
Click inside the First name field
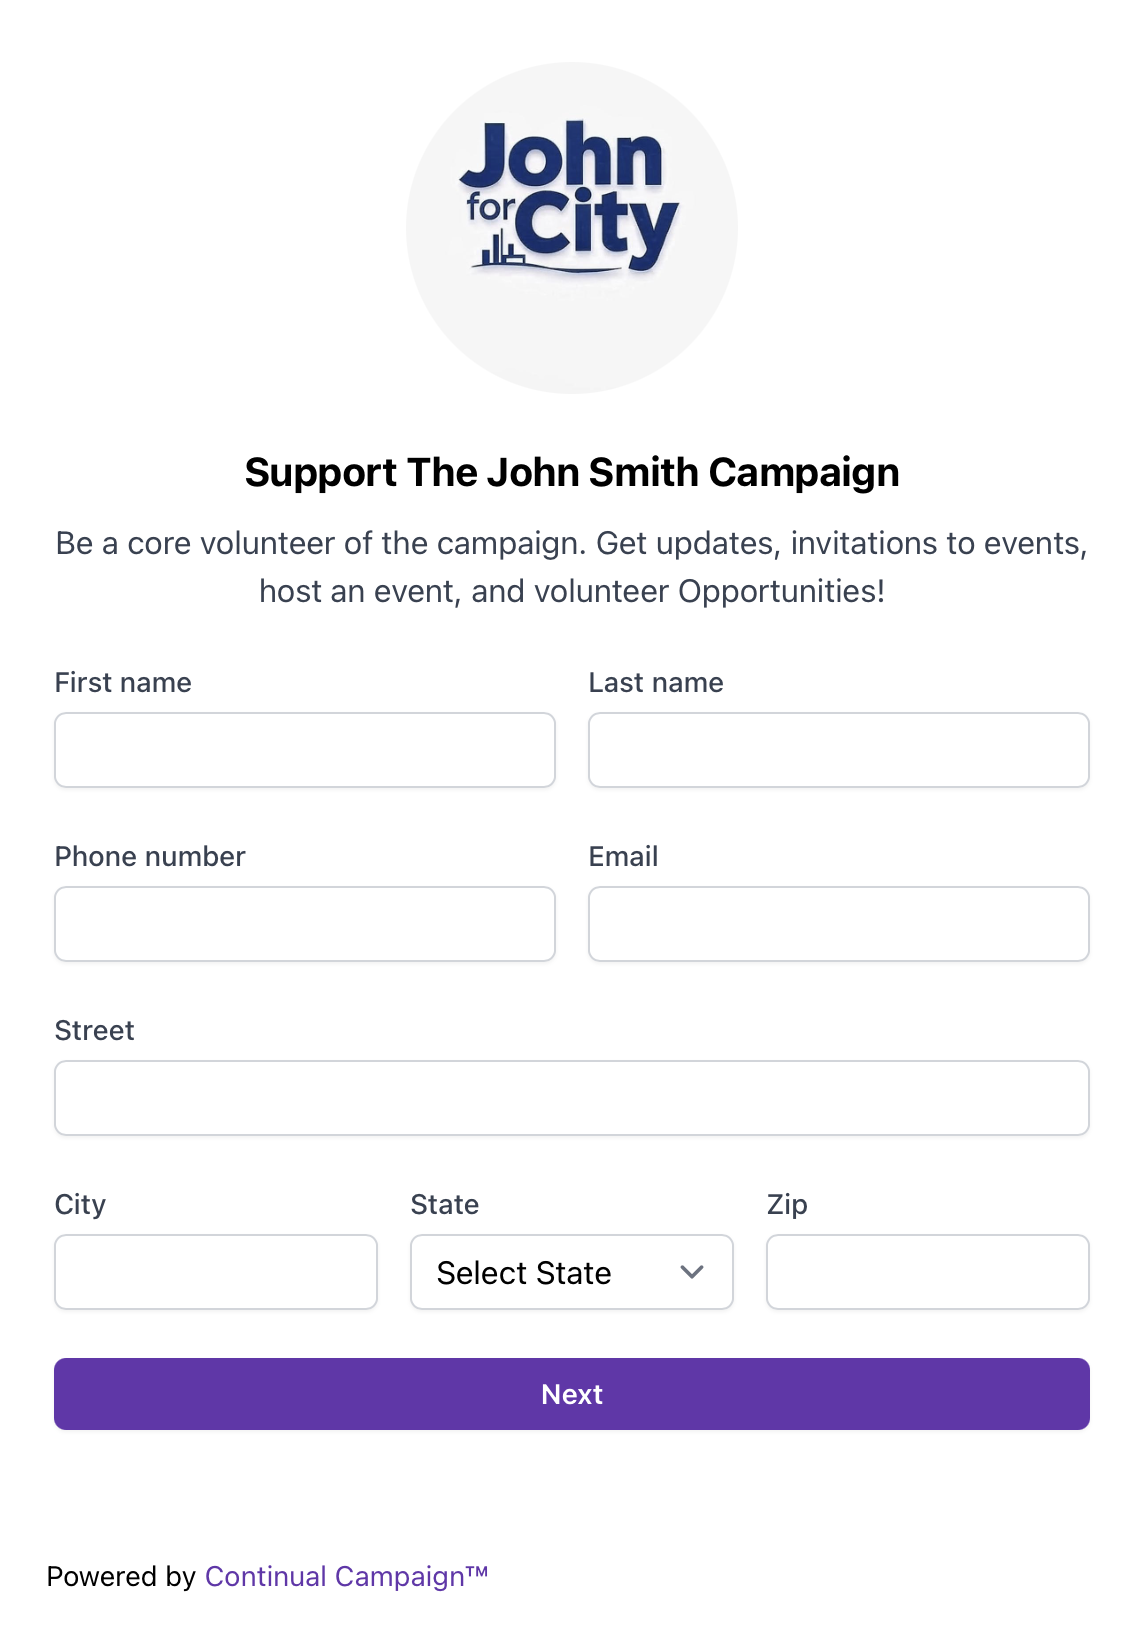click(x=304, y=750)
